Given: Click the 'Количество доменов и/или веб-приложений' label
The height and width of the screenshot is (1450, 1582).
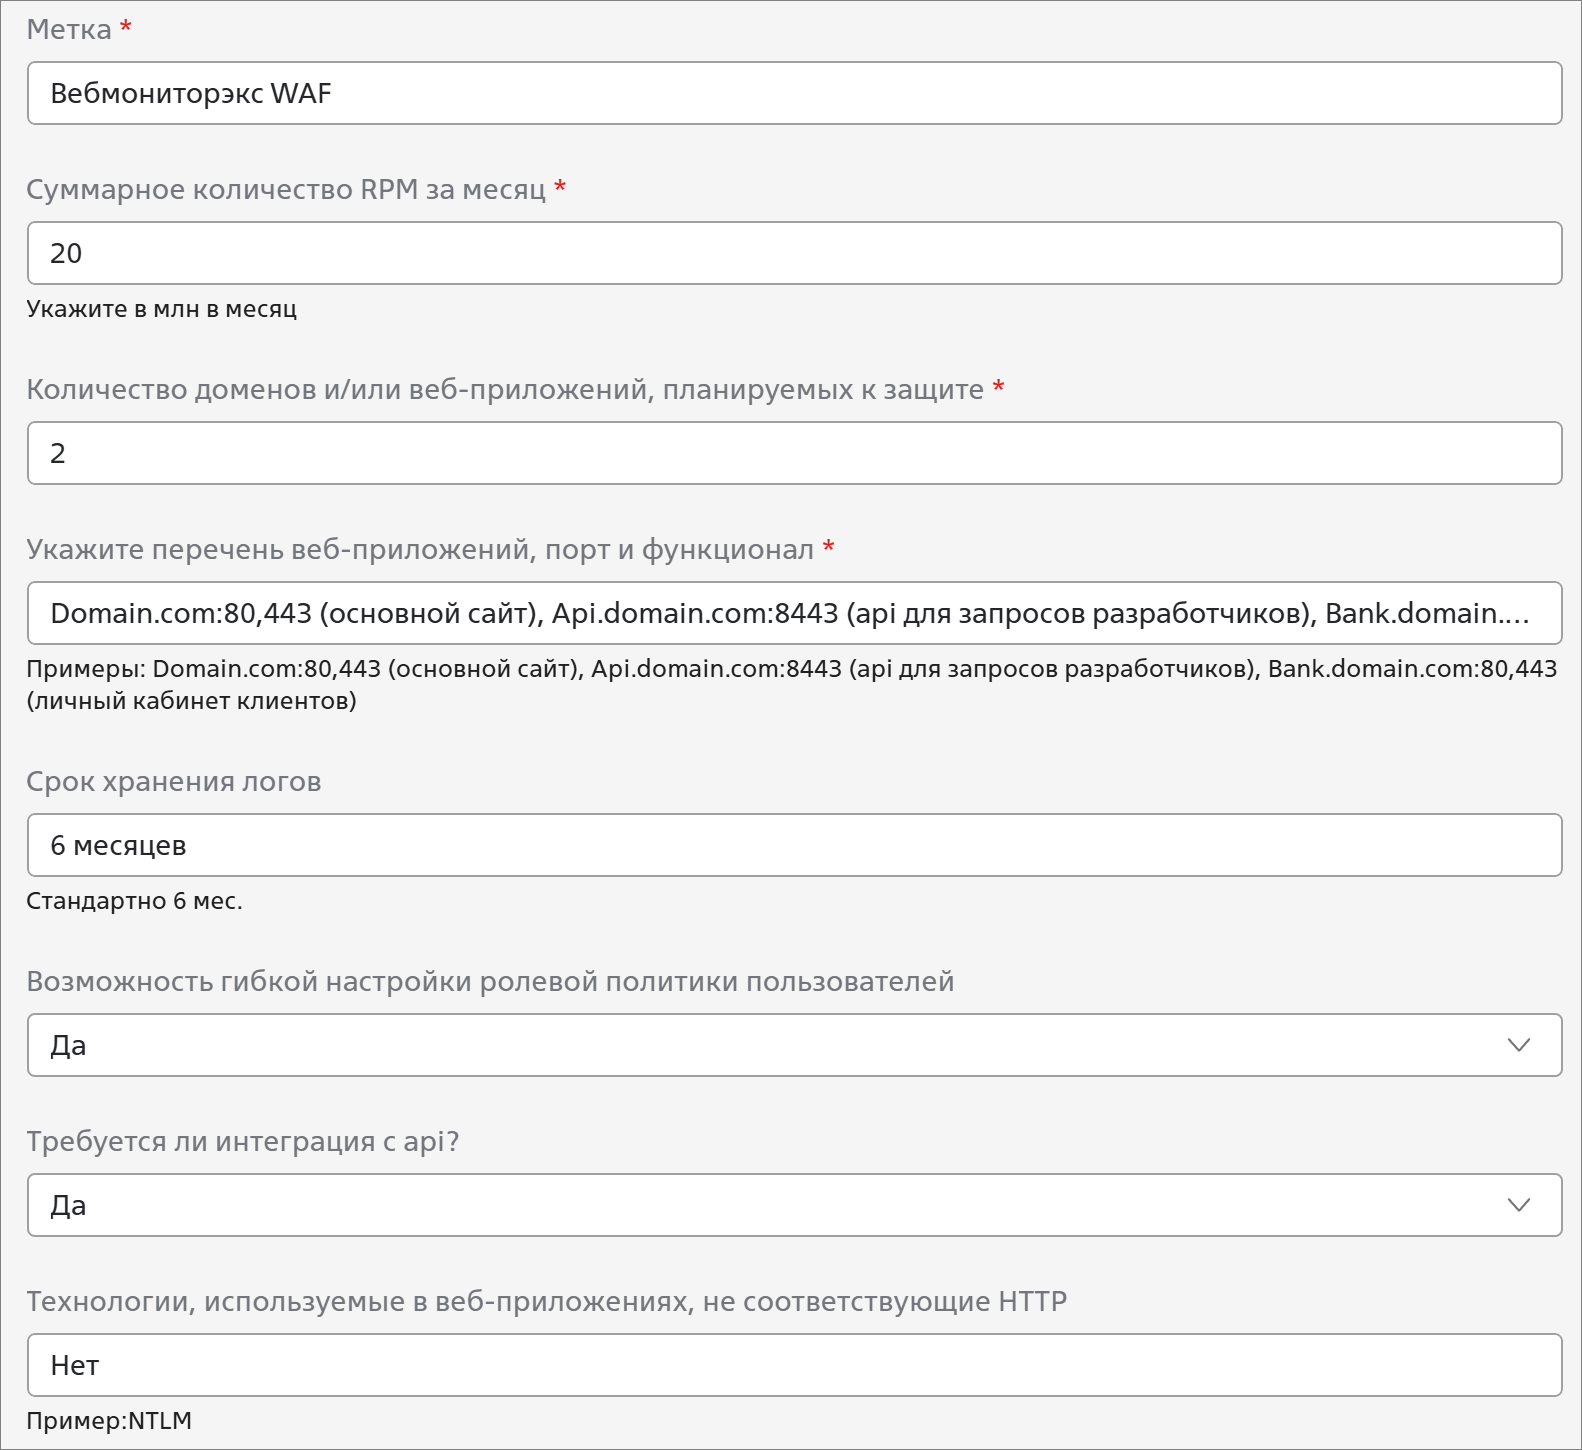Looking at the screenshot, I should click(505, 390).
